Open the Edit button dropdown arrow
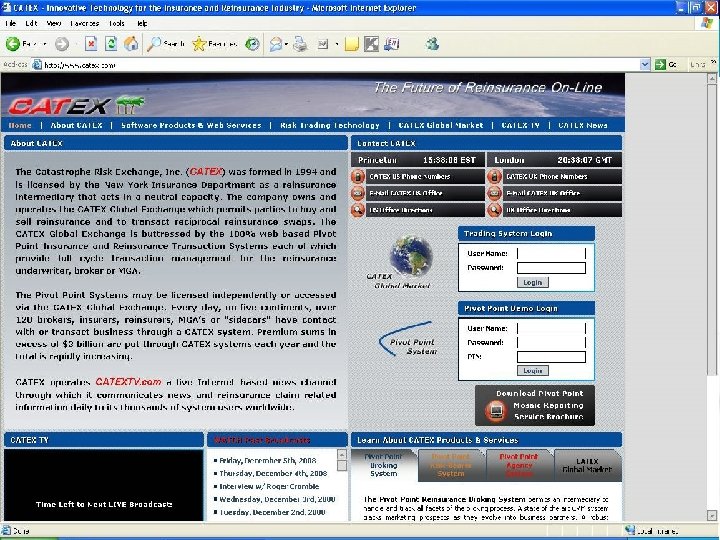Viewport: 720px width, 540px height. click(337, 44)
